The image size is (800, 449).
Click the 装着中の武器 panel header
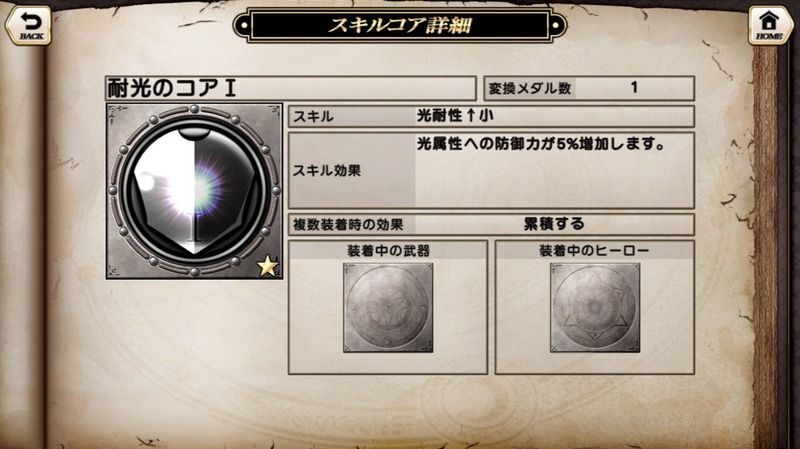tap(388, 251)
